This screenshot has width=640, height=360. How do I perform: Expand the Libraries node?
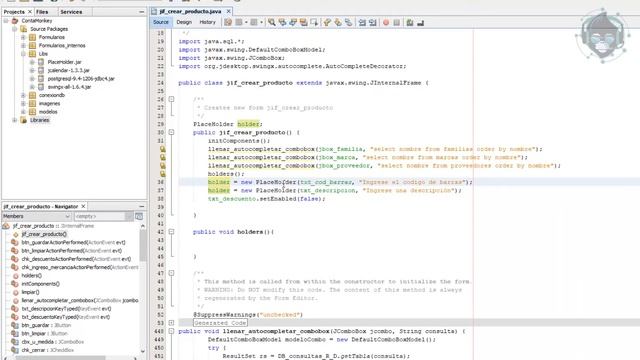(15, 120)
